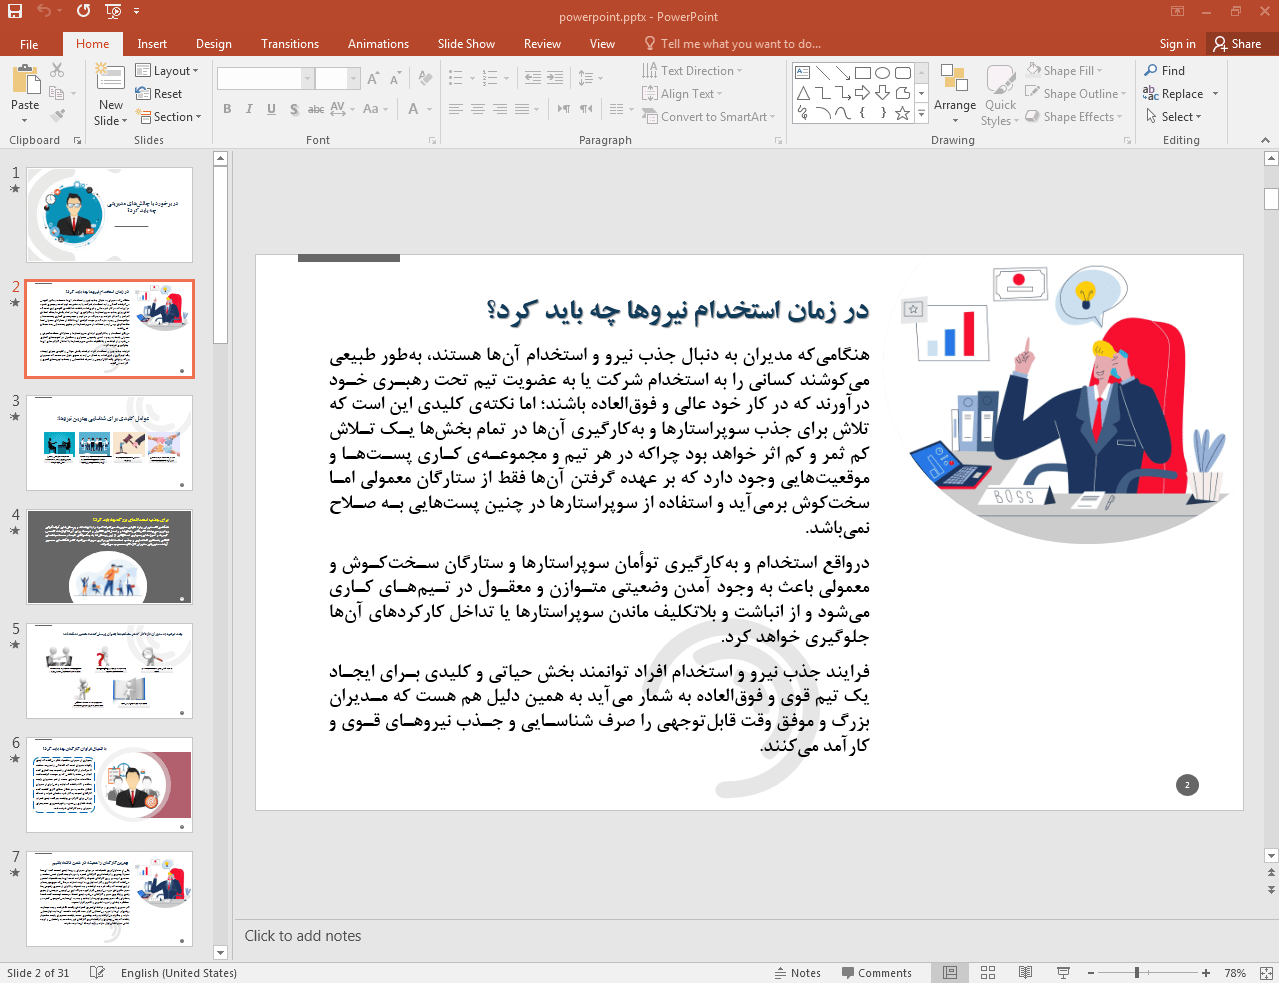The width and height of the screenshot is (1279, 983).
Task: Switch to the Design tab
Action: coord(213,44)
